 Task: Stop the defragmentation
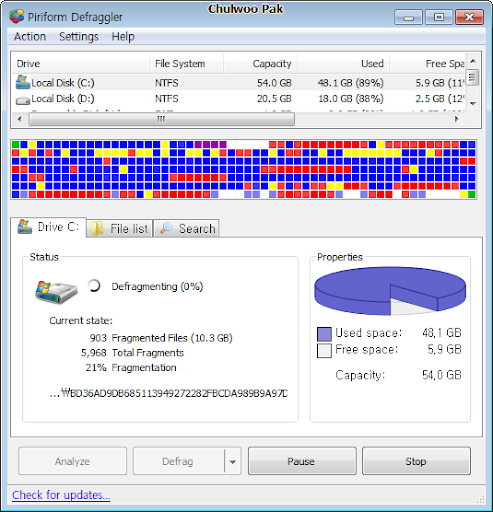[x=416, y=461]
